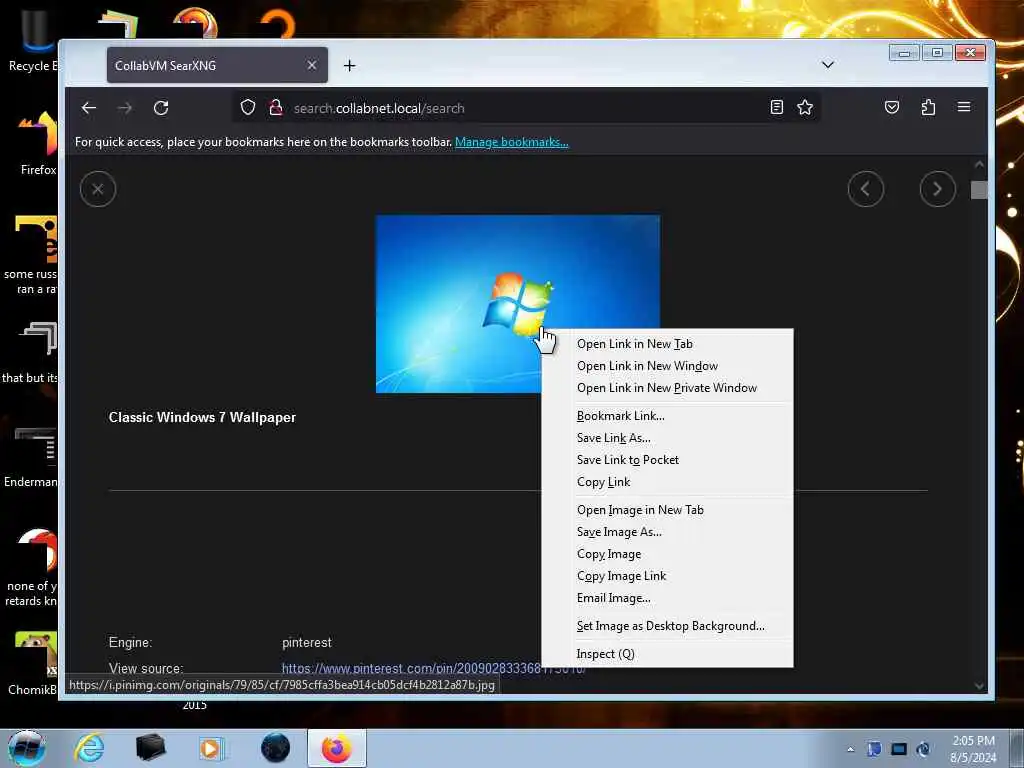Open the Firefox hamburger application menu
Viewport: 1024px width, 768px height.
point(964,107)
